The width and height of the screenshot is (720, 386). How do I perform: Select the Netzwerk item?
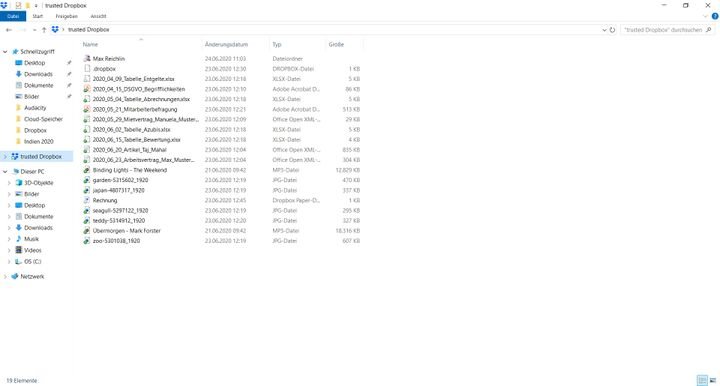pyautogui.click(x=32, y=277)
